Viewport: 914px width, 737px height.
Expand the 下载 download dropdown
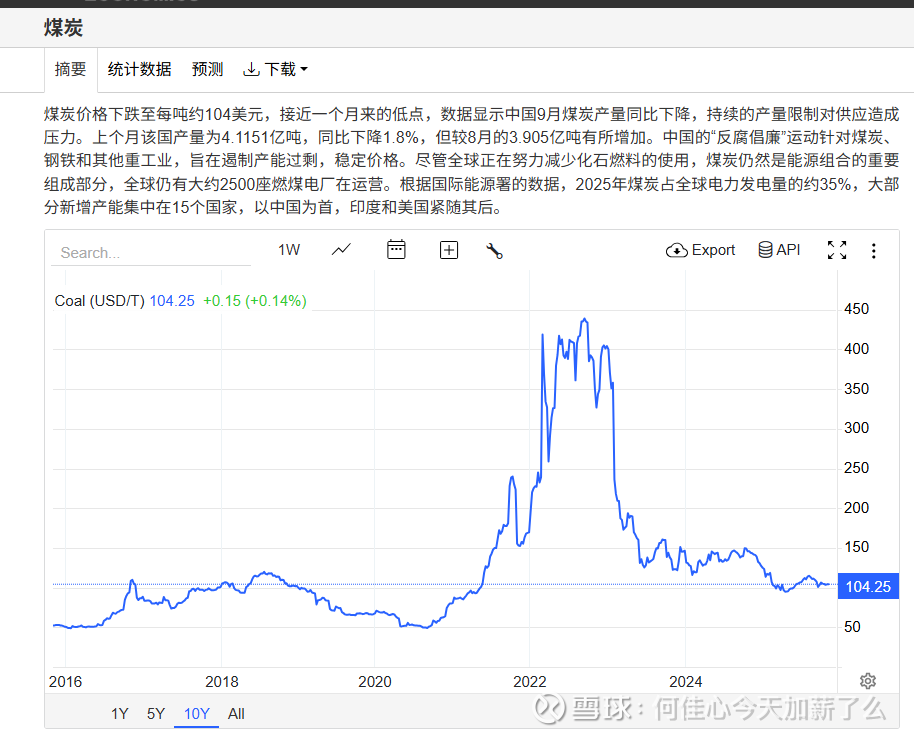point(275,69)
